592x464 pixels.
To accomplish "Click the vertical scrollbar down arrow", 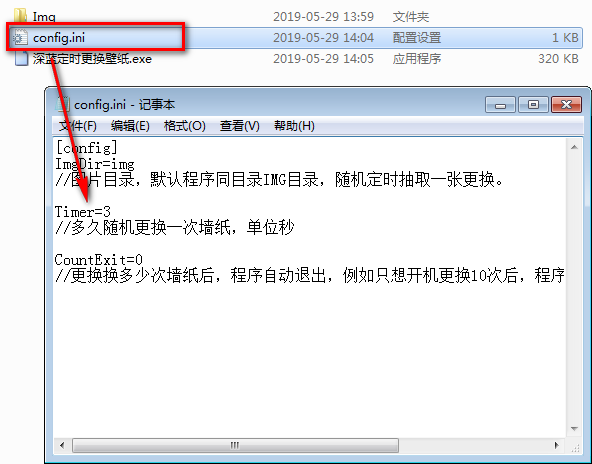I will point(574,429).
